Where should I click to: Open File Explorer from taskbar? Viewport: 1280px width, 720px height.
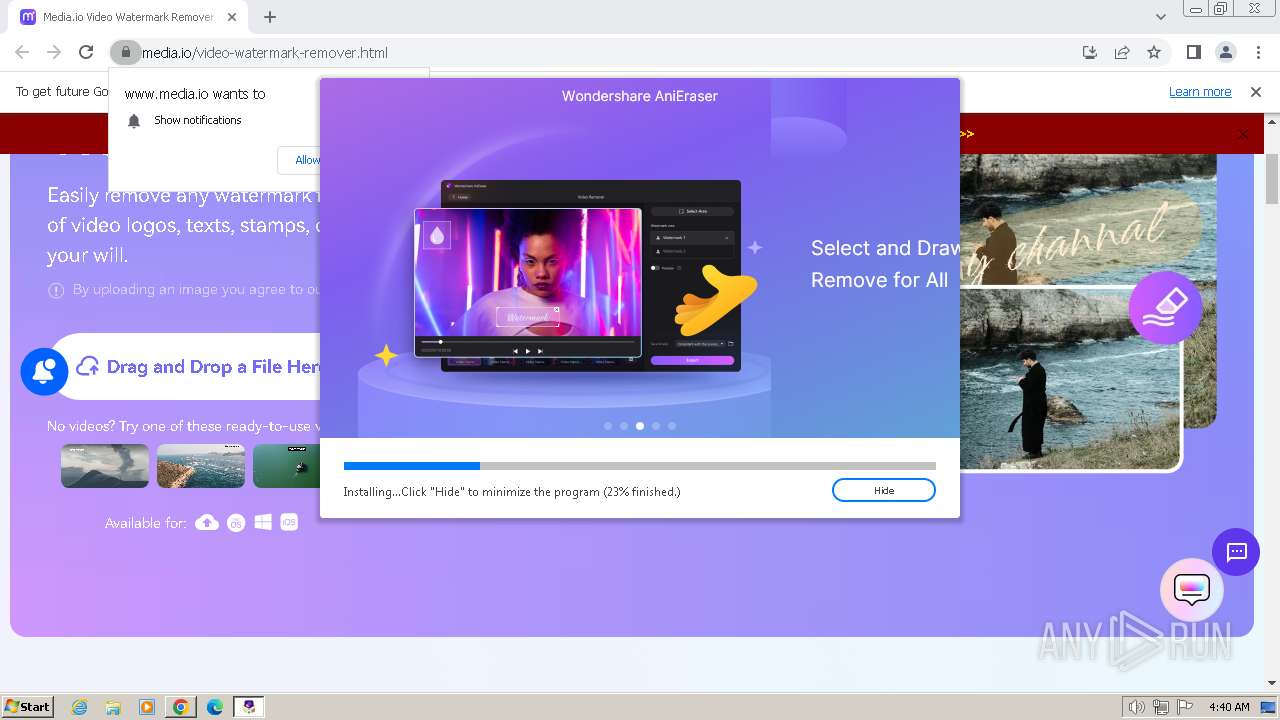(x=113, y=707)
